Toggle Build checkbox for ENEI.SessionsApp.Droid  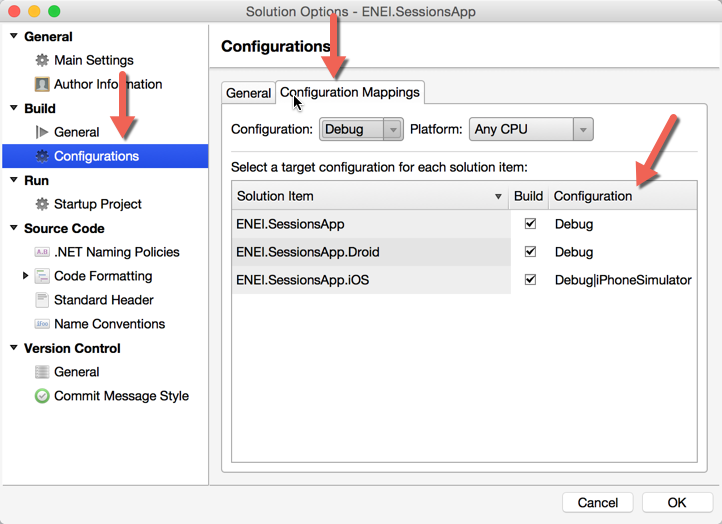click(x=530, y=252)
